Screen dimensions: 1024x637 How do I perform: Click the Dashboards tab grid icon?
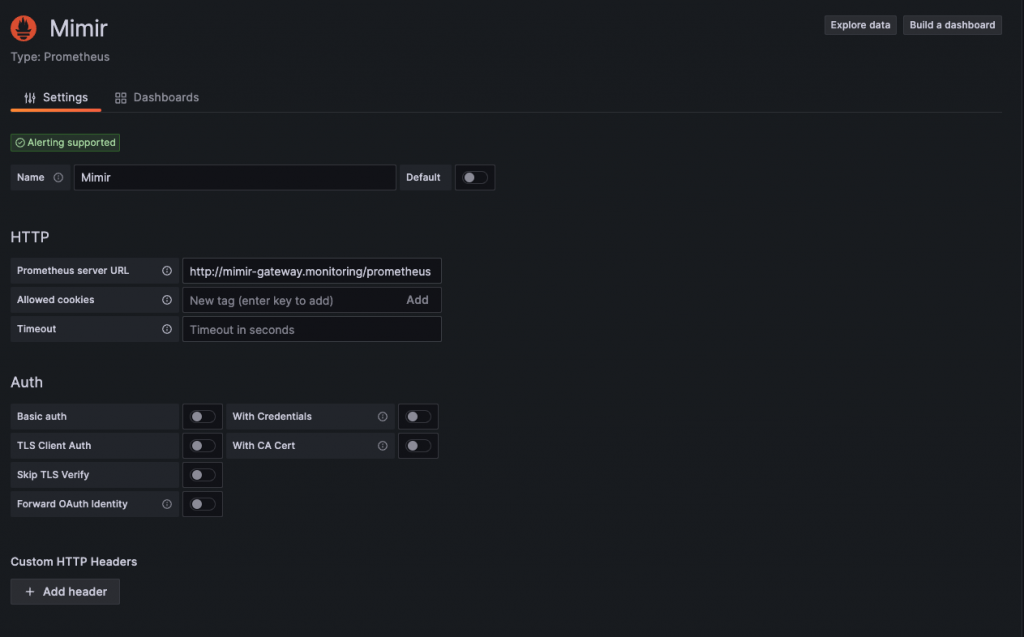[121, 98]
